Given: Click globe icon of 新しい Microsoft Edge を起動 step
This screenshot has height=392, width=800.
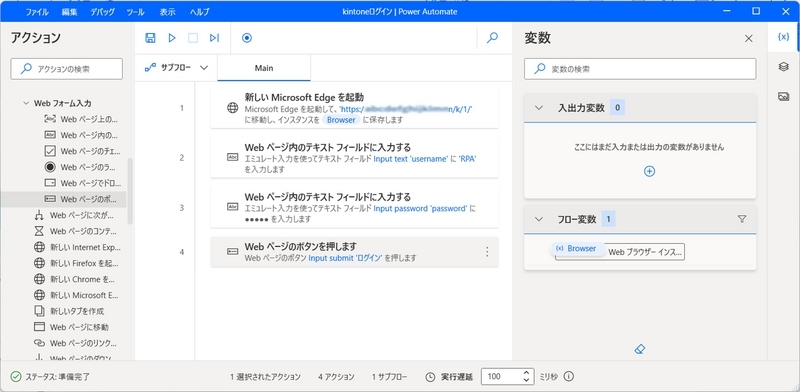Looking at the screenshot, I should pos(232,108).
